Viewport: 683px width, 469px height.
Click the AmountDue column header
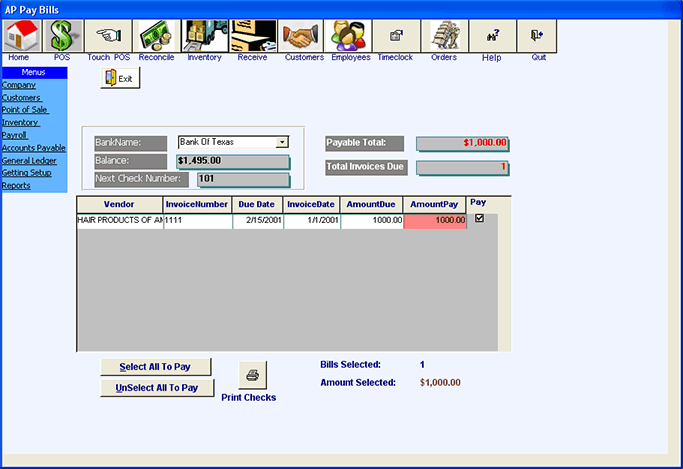coord(371,204)
